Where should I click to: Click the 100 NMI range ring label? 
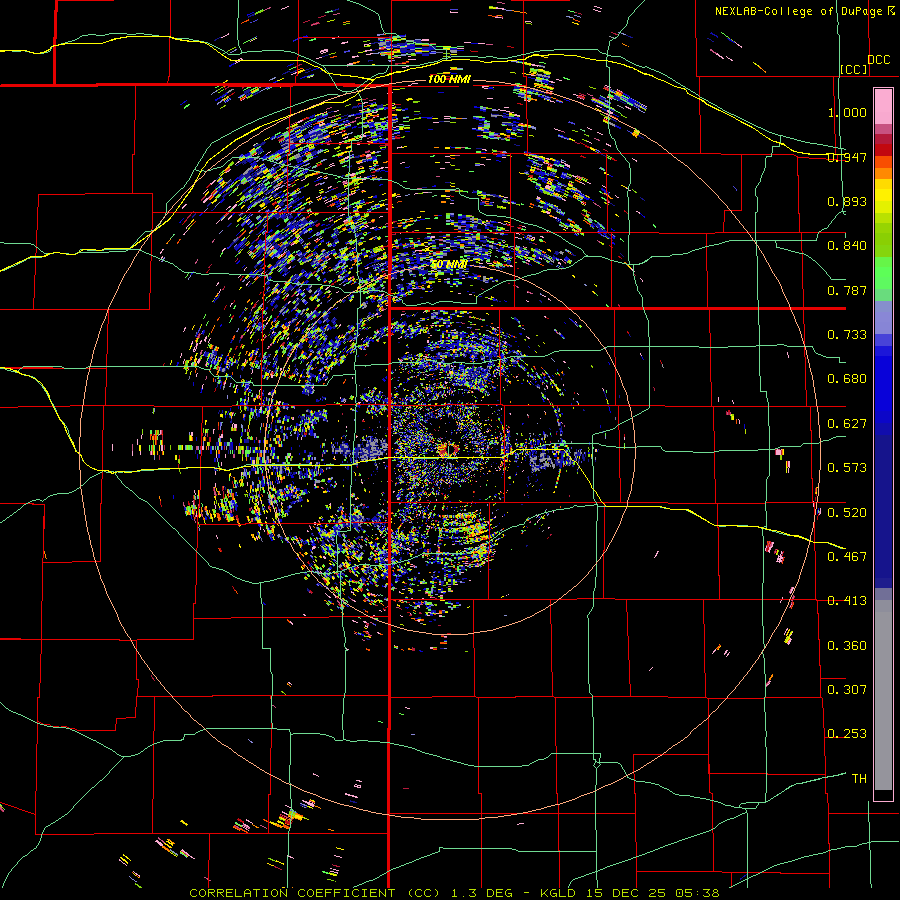coord(449,79)
